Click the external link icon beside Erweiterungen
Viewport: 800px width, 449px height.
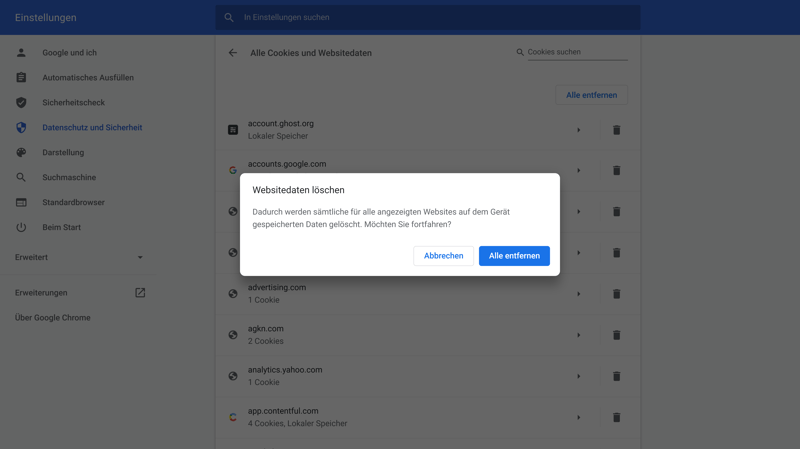point(140,293)
